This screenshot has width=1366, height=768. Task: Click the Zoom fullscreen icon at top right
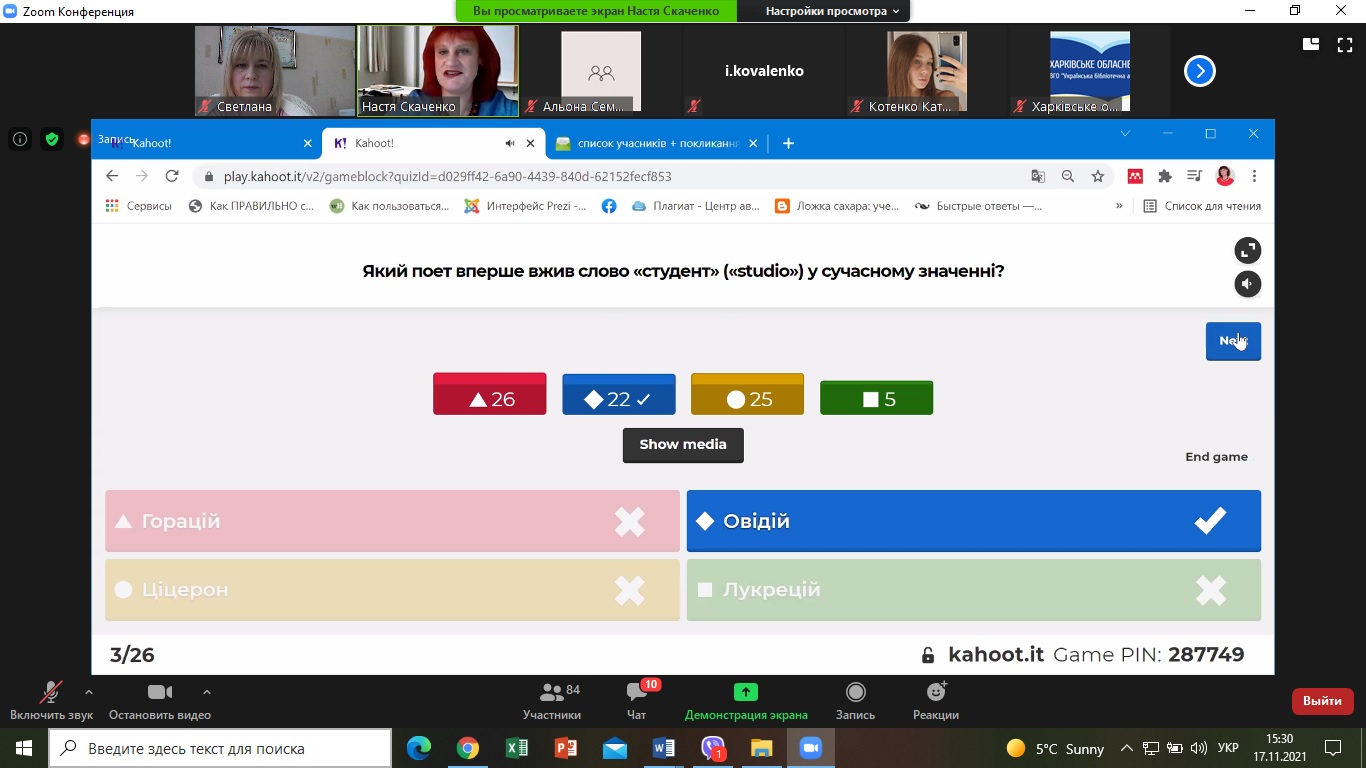pos(1344,44)
